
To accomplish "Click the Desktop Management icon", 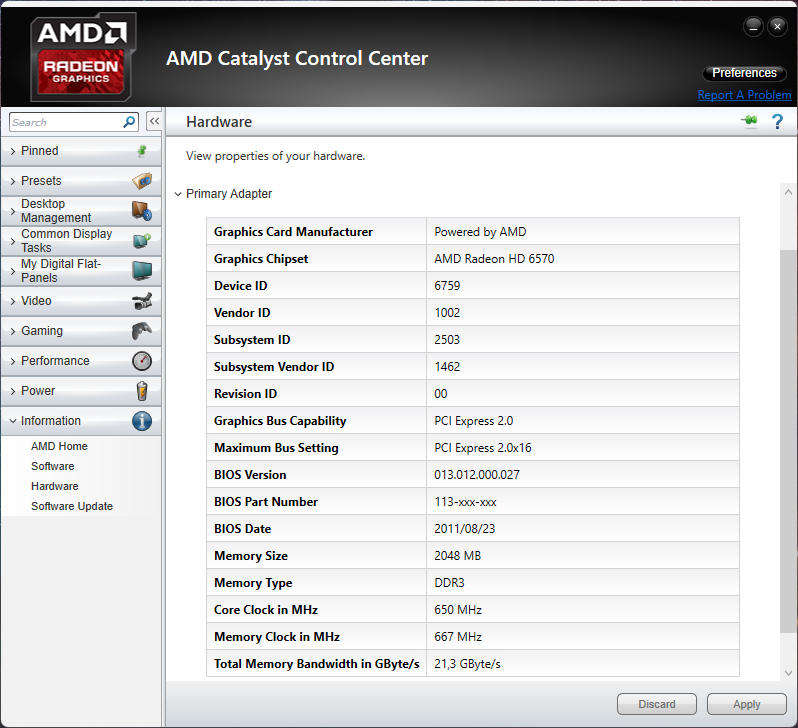I will (x=142, y=211).
